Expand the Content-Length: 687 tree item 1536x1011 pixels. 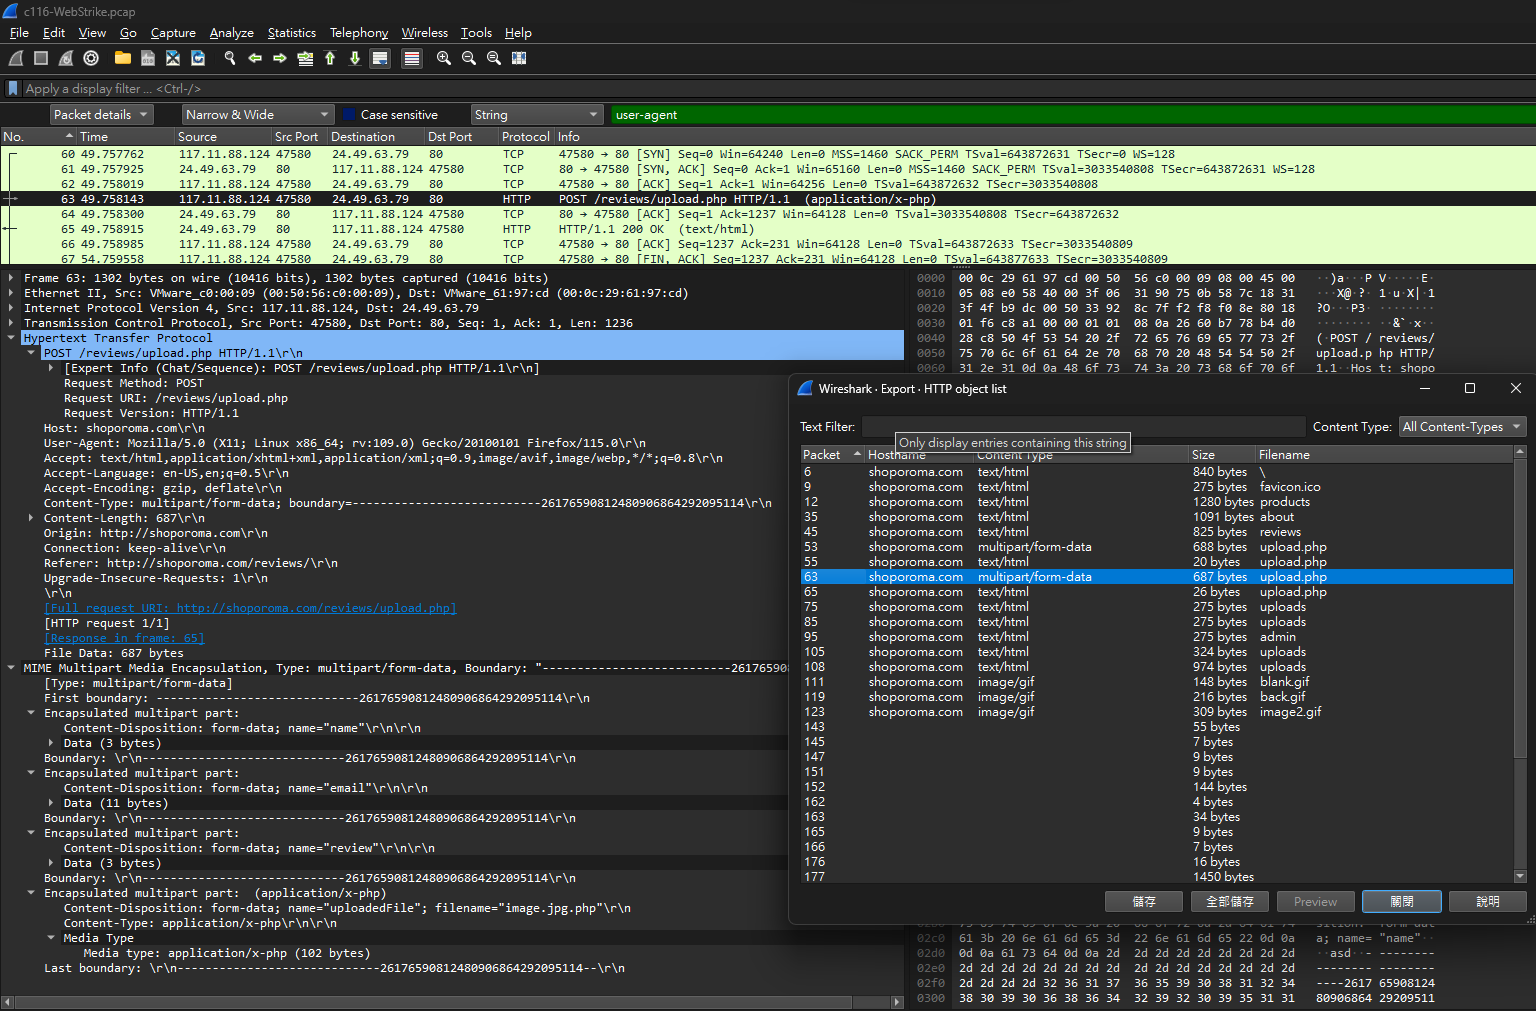[x=31, y=518]
